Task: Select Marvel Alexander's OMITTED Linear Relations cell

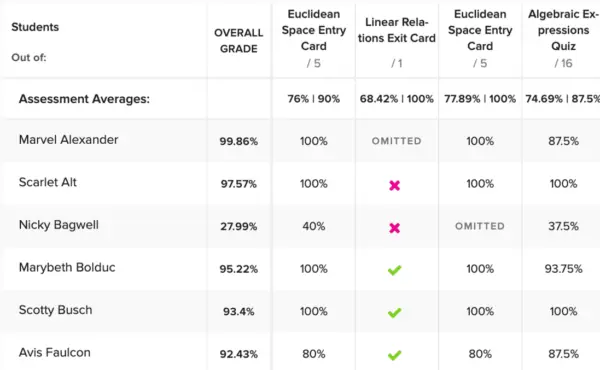Action: click(396, 141)
